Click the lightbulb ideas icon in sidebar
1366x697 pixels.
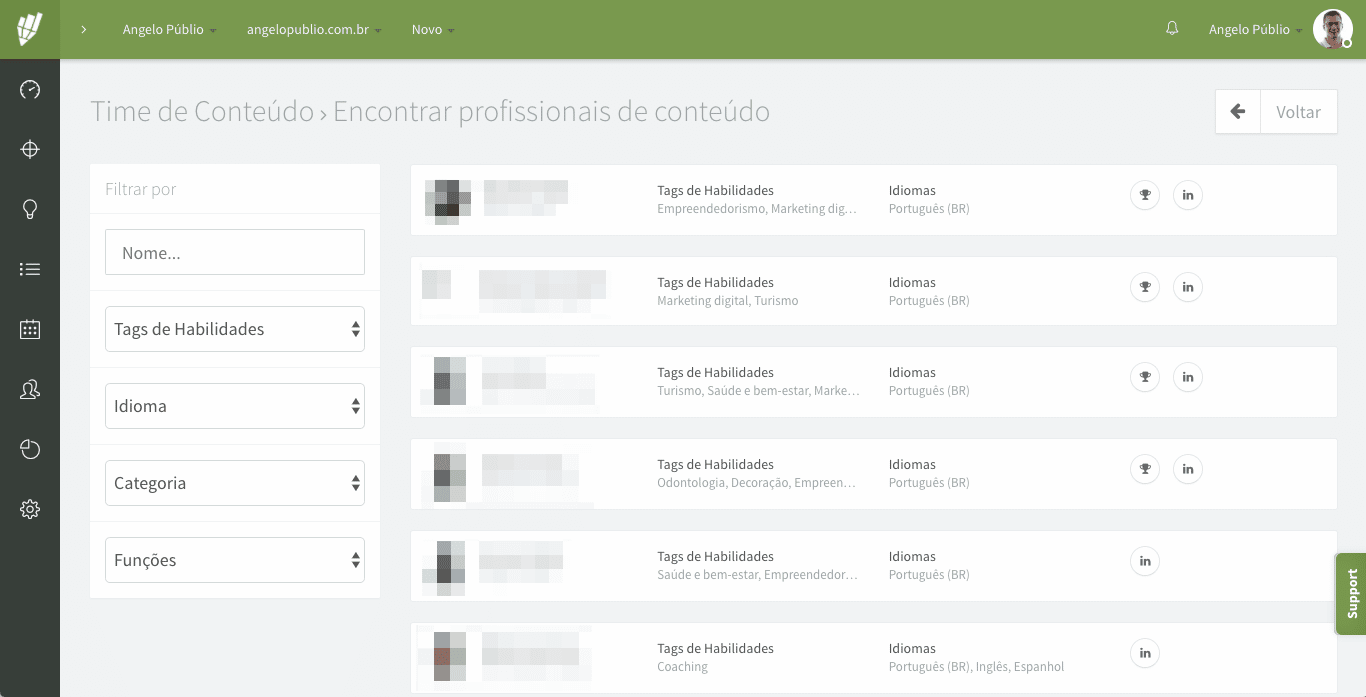click(30, 209)
